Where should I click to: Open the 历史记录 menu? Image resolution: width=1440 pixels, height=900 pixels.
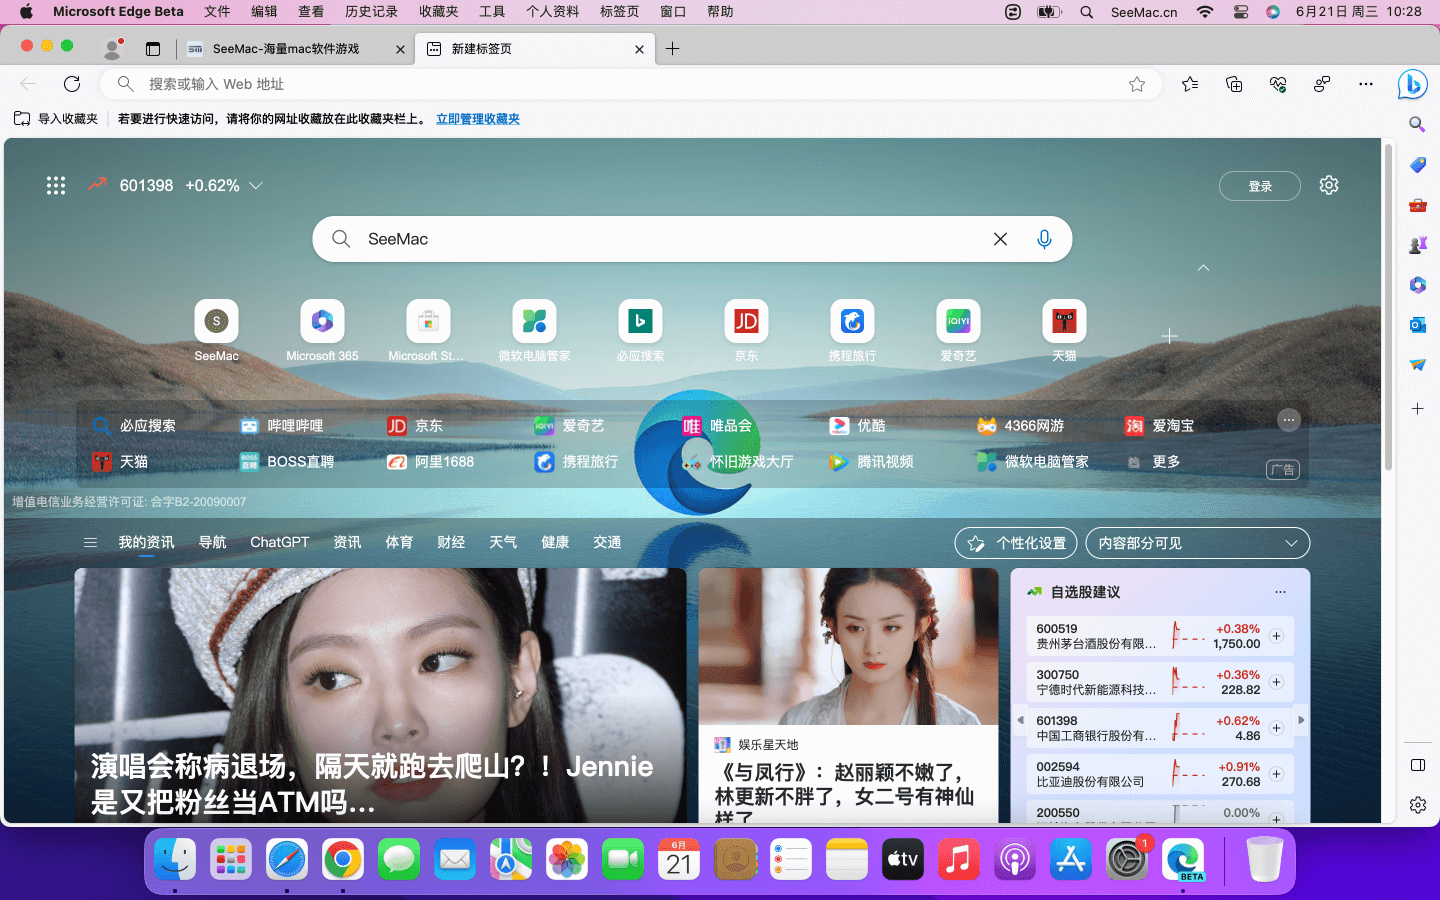point(371,12)
